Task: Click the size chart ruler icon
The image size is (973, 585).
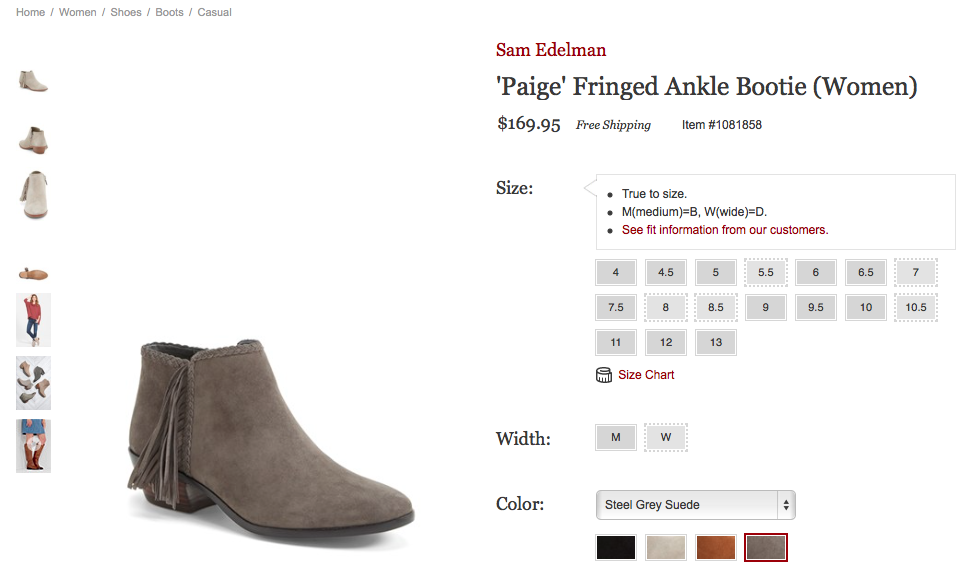Action: coord(603,375)
